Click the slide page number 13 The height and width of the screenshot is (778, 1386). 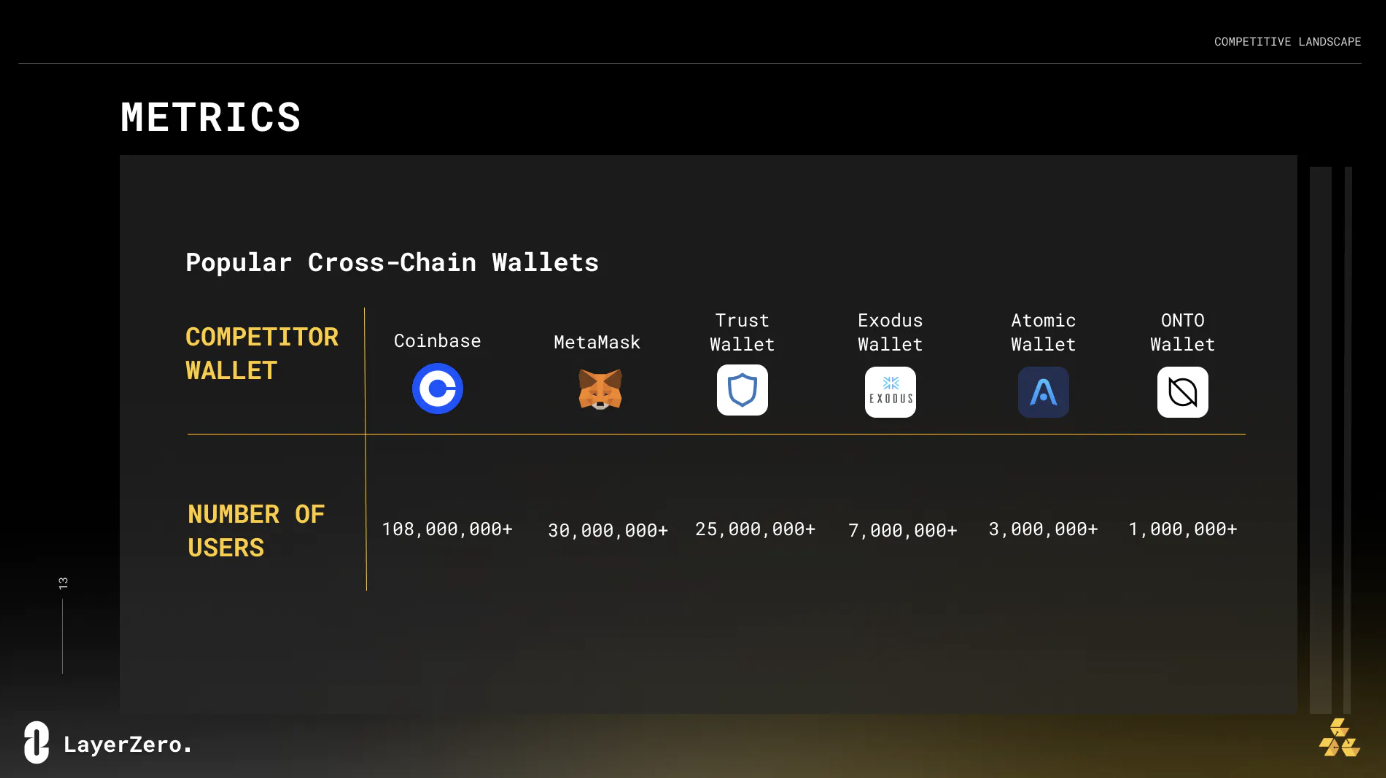(63, 582)
